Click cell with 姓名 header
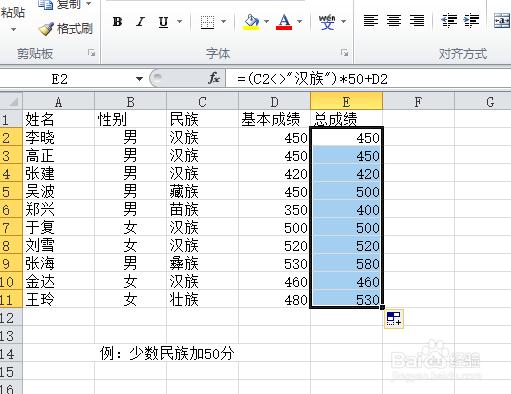Viewport: 511px width, 394px height. click(58, 119)
